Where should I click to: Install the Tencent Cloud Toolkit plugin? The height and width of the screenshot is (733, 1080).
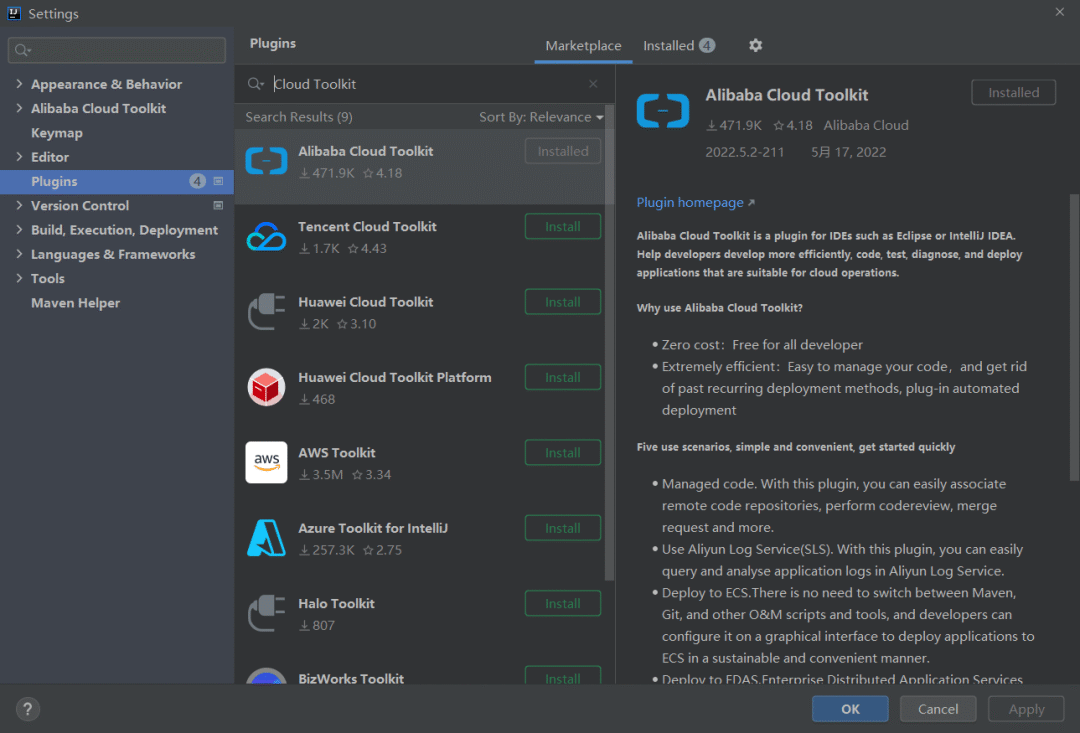[x=562, y=226]
